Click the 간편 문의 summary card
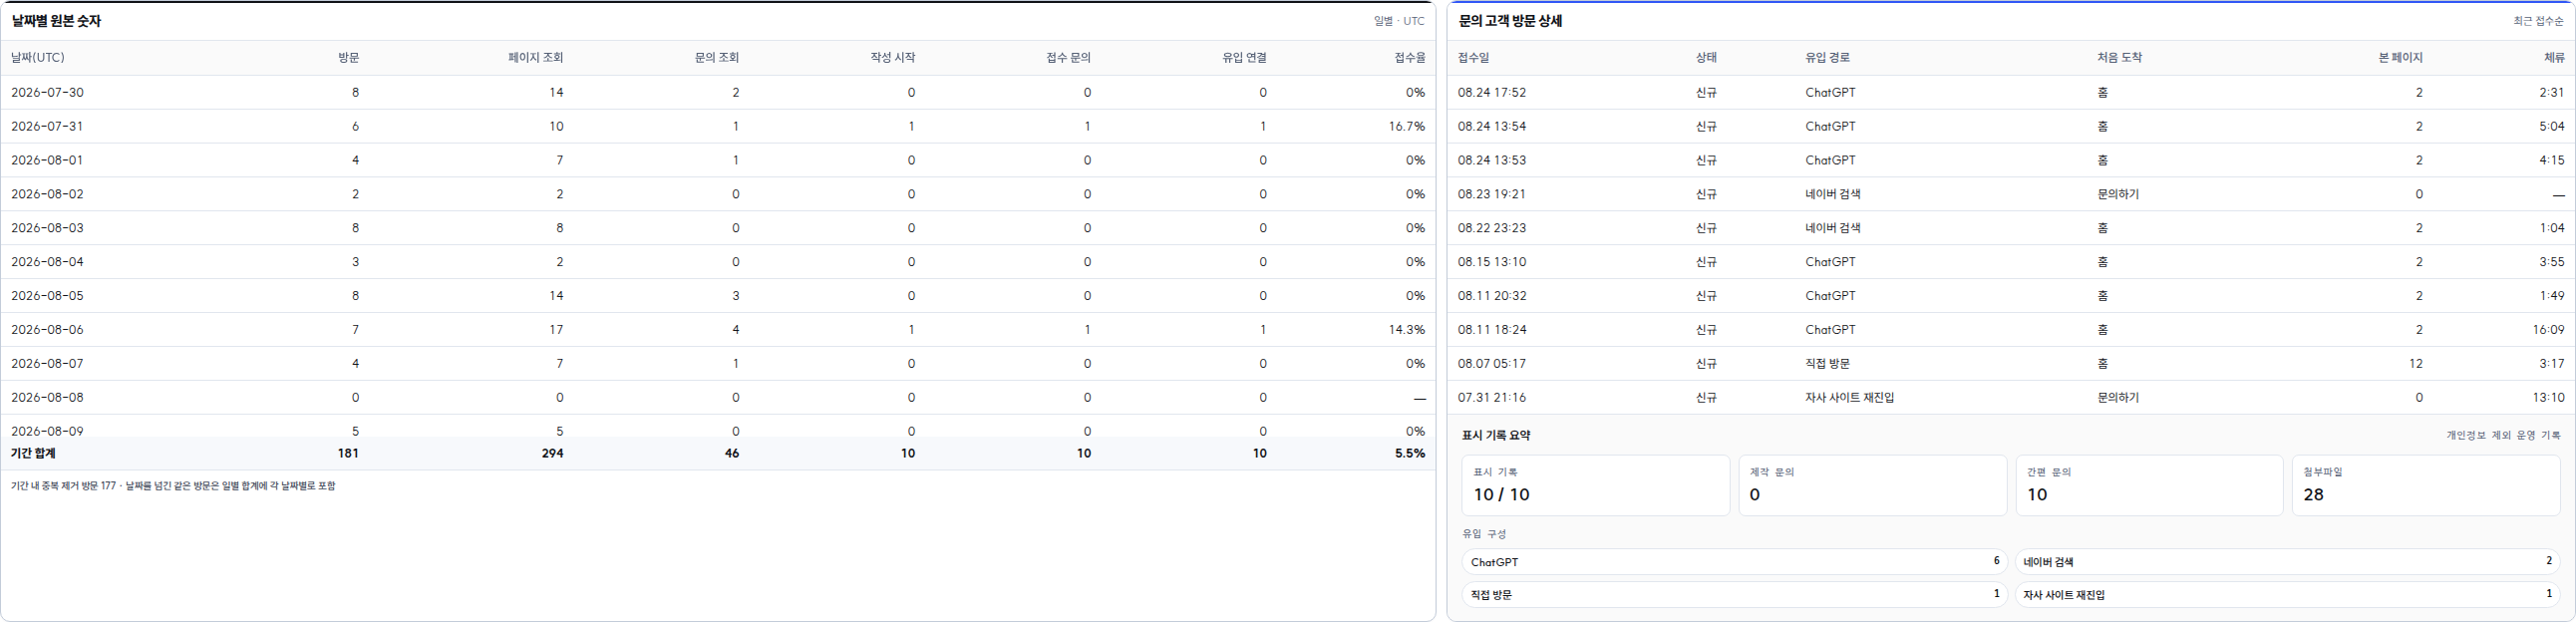This screenshot has height=622, width=2576. point(2149,485)
